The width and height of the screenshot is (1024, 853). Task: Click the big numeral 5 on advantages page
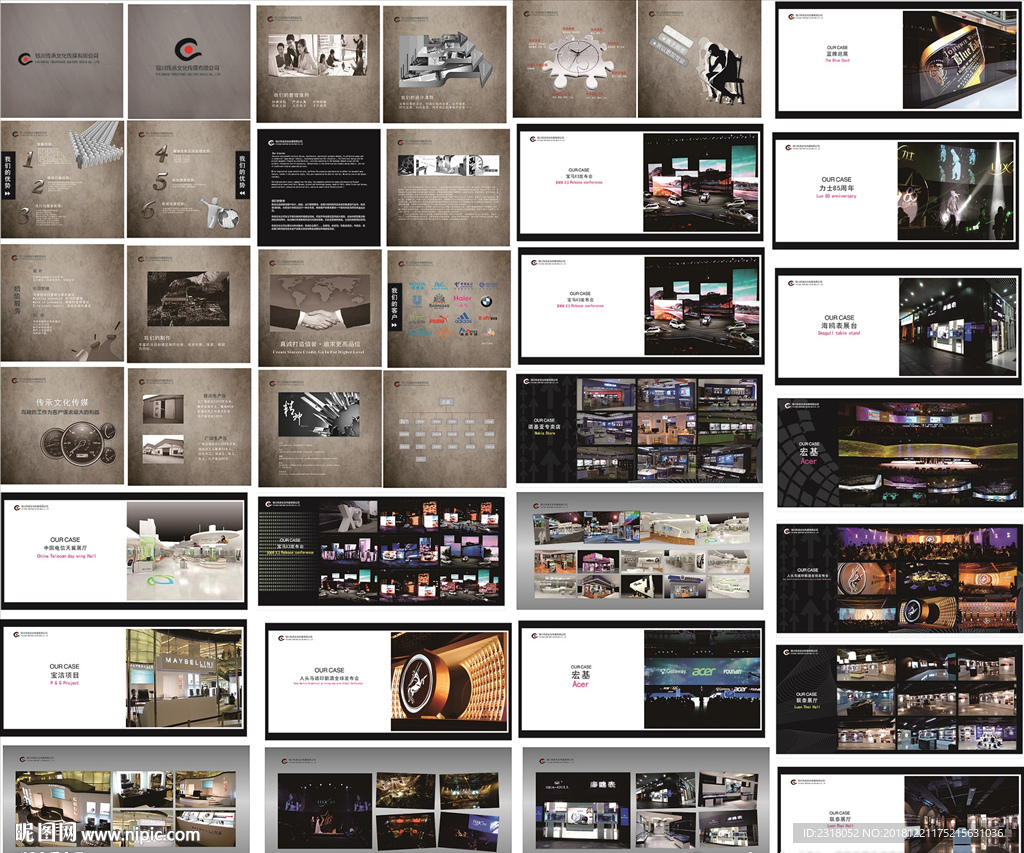[x=160, y=183]
